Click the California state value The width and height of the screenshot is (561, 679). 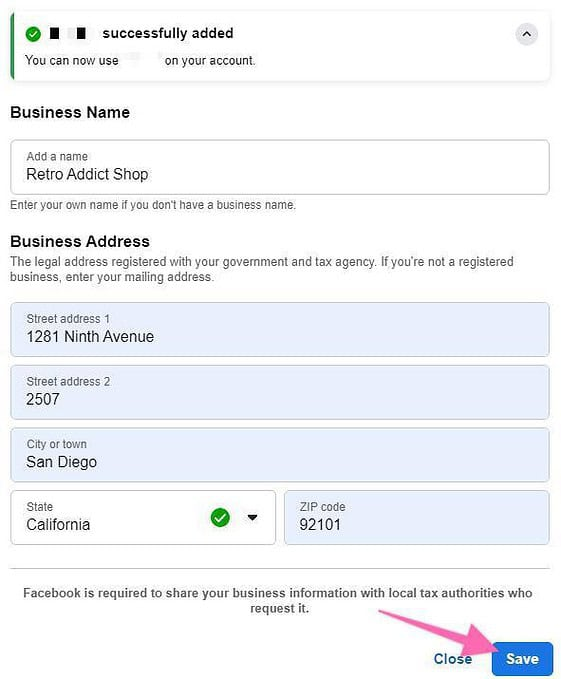pos(58,525)
